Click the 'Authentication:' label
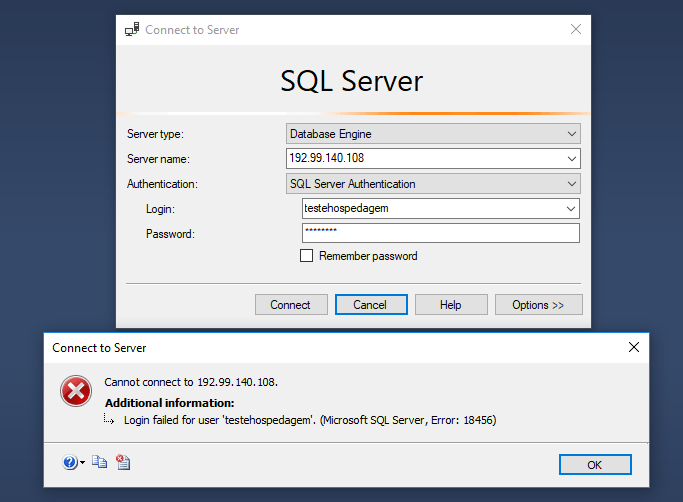The width and height of the screenshot is (683, 502). [162, 184]
